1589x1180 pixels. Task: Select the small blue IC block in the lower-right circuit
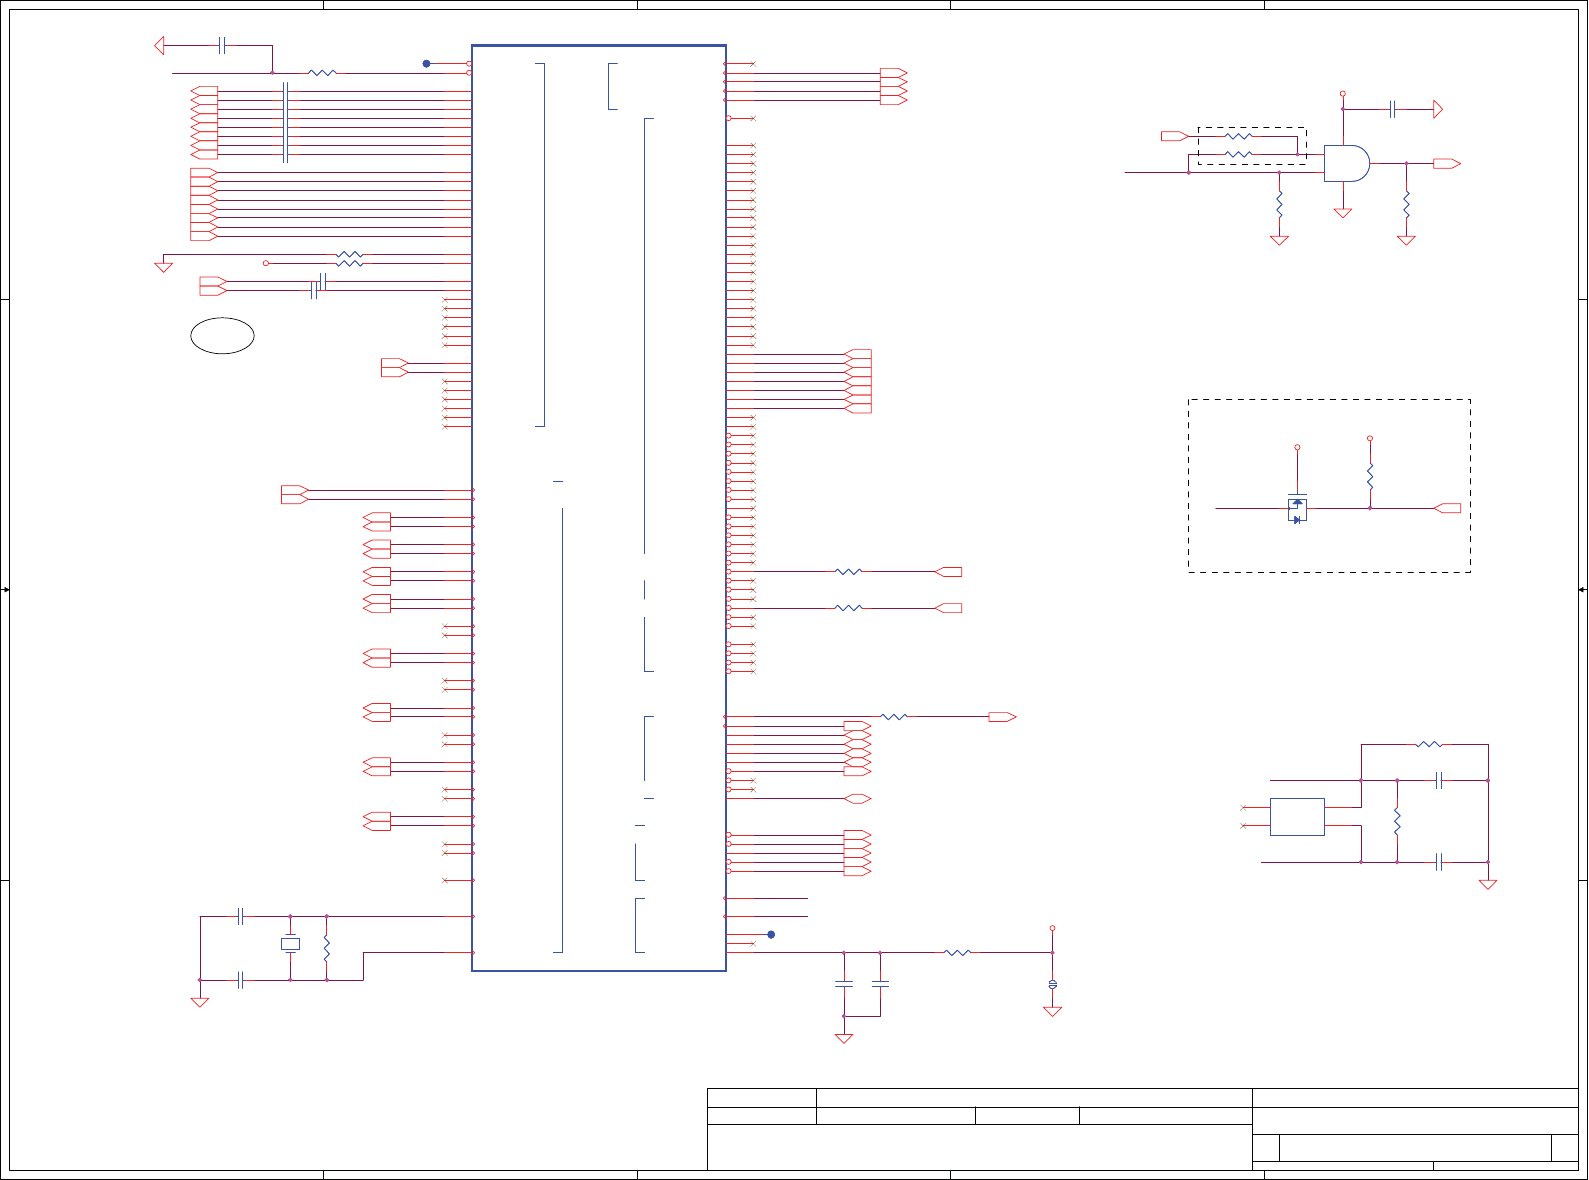[x=1297, y=817]
